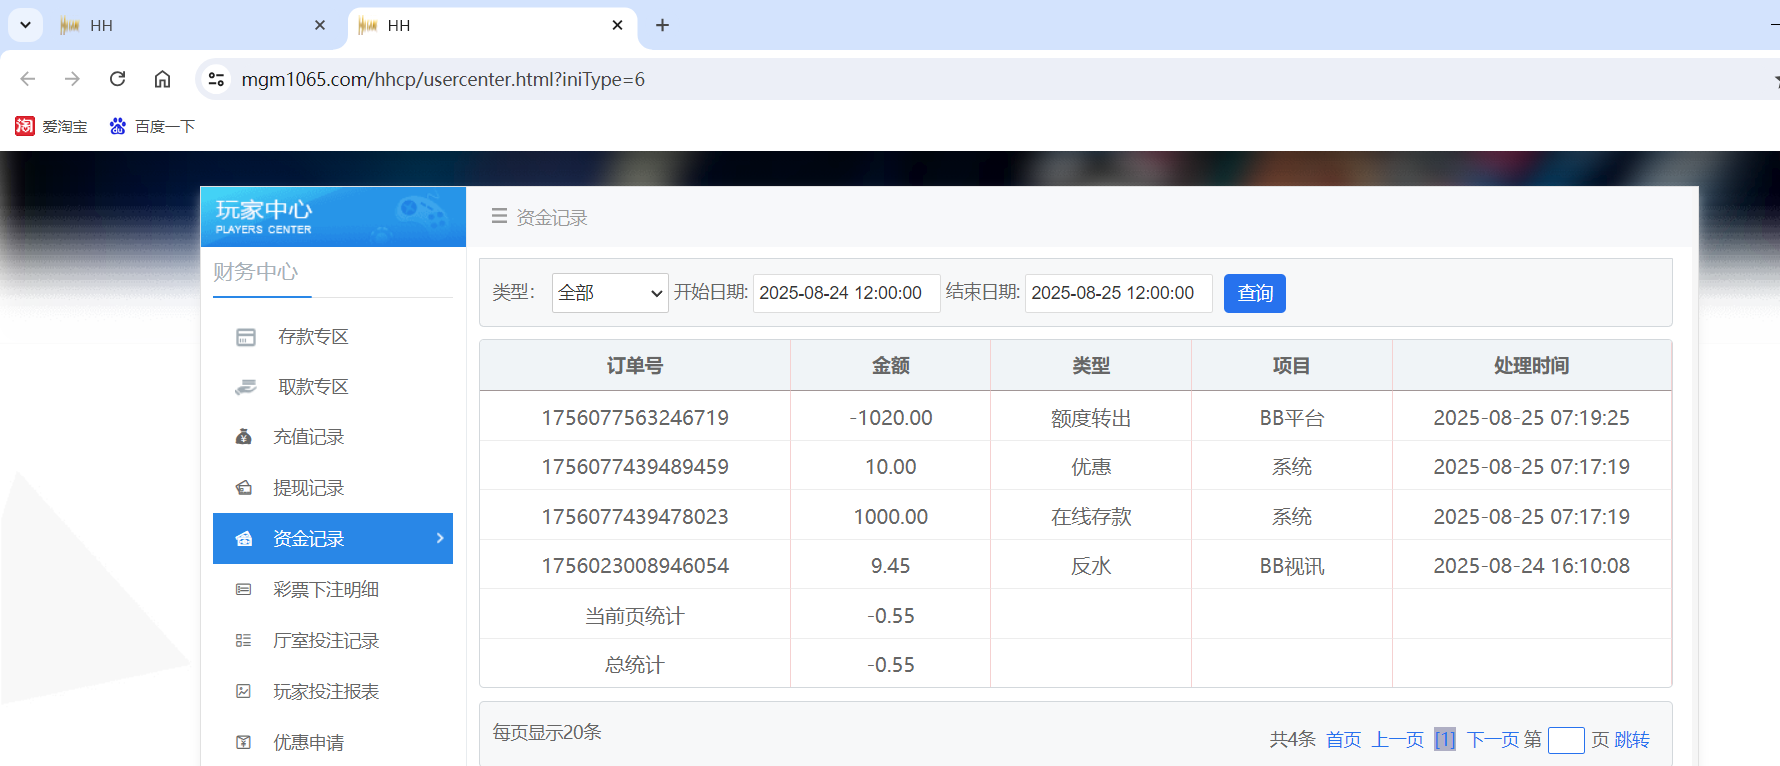Open the 类型 dropdown showing 全部

tap(609, 293)
